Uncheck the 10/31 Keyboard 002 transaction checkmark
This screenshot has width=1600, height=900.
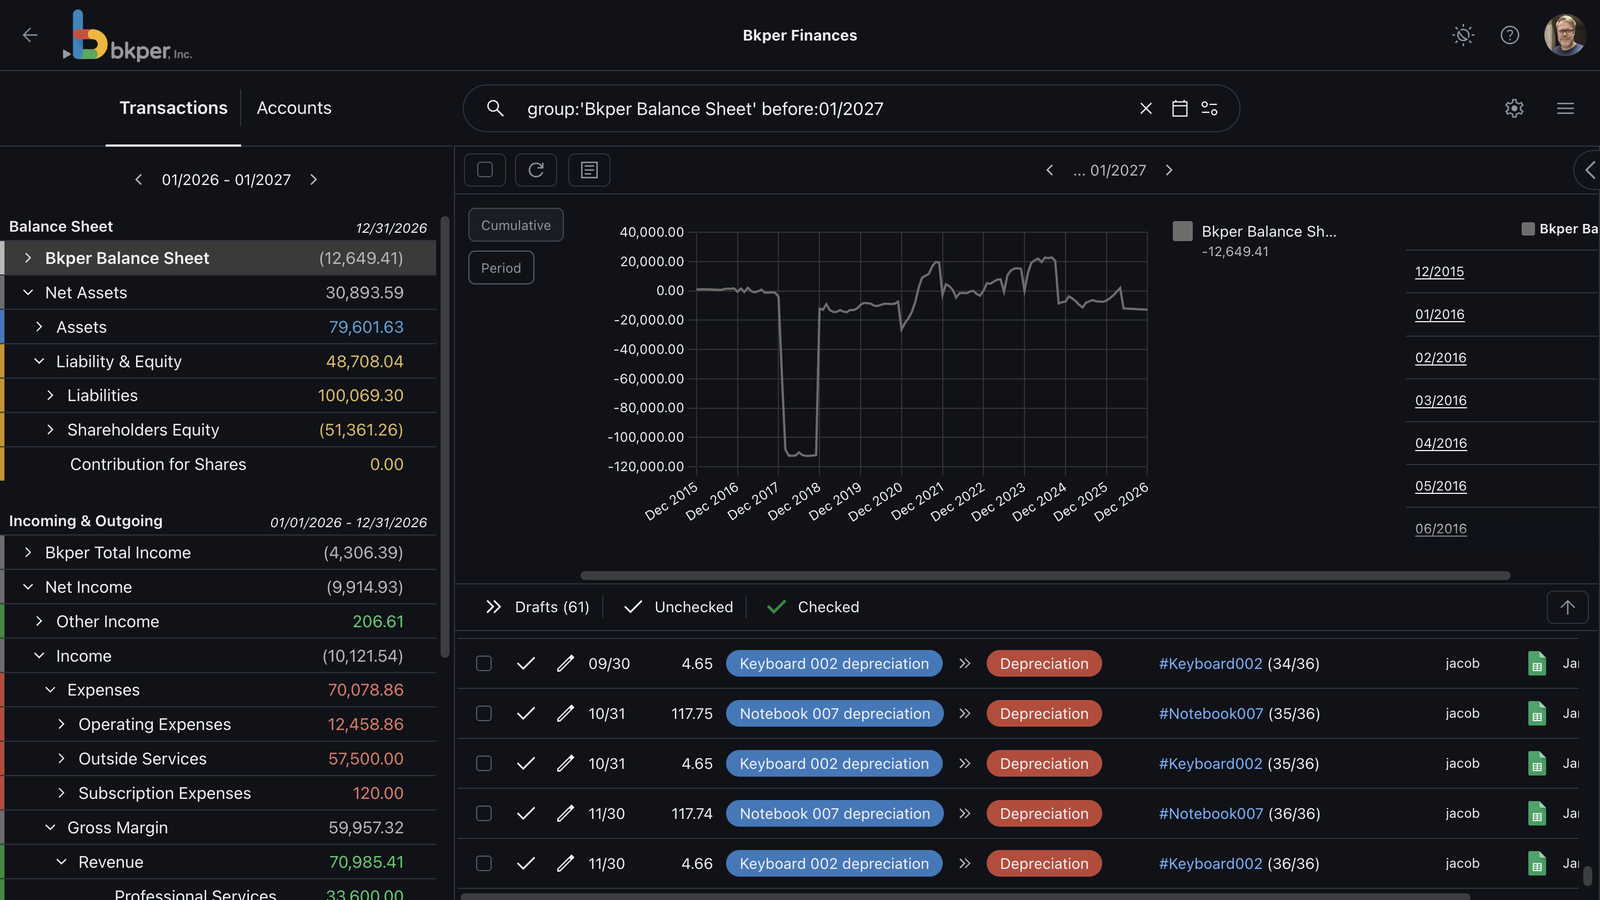pyautogui.click(x=526, y=763)
